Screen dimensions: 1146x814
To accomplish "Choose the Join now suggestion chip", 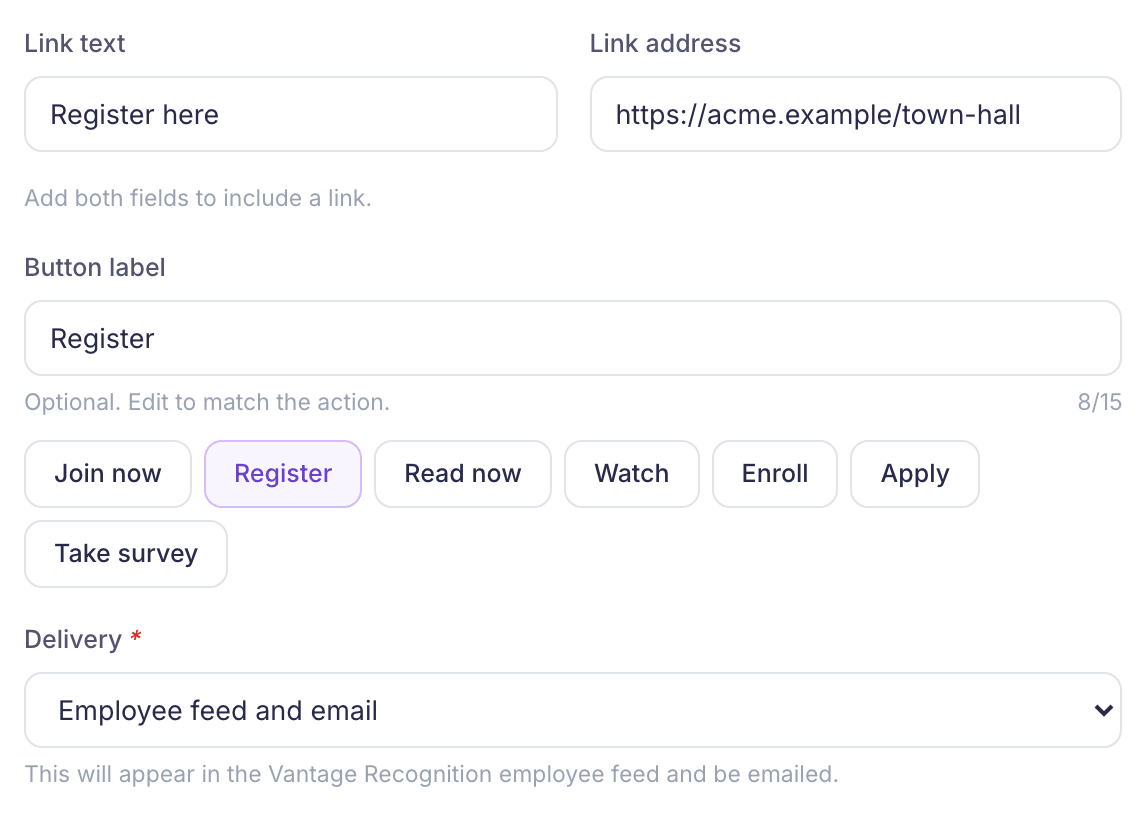I will tap(108, 473).
